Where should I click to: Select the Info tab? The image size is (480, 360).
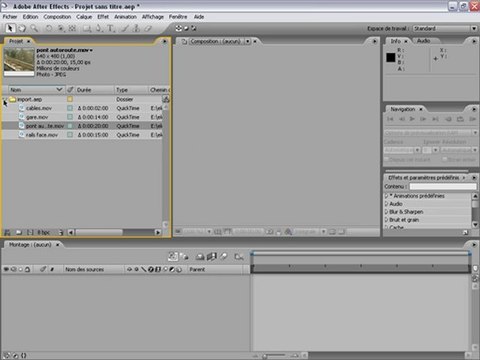(x=396, y=41)
